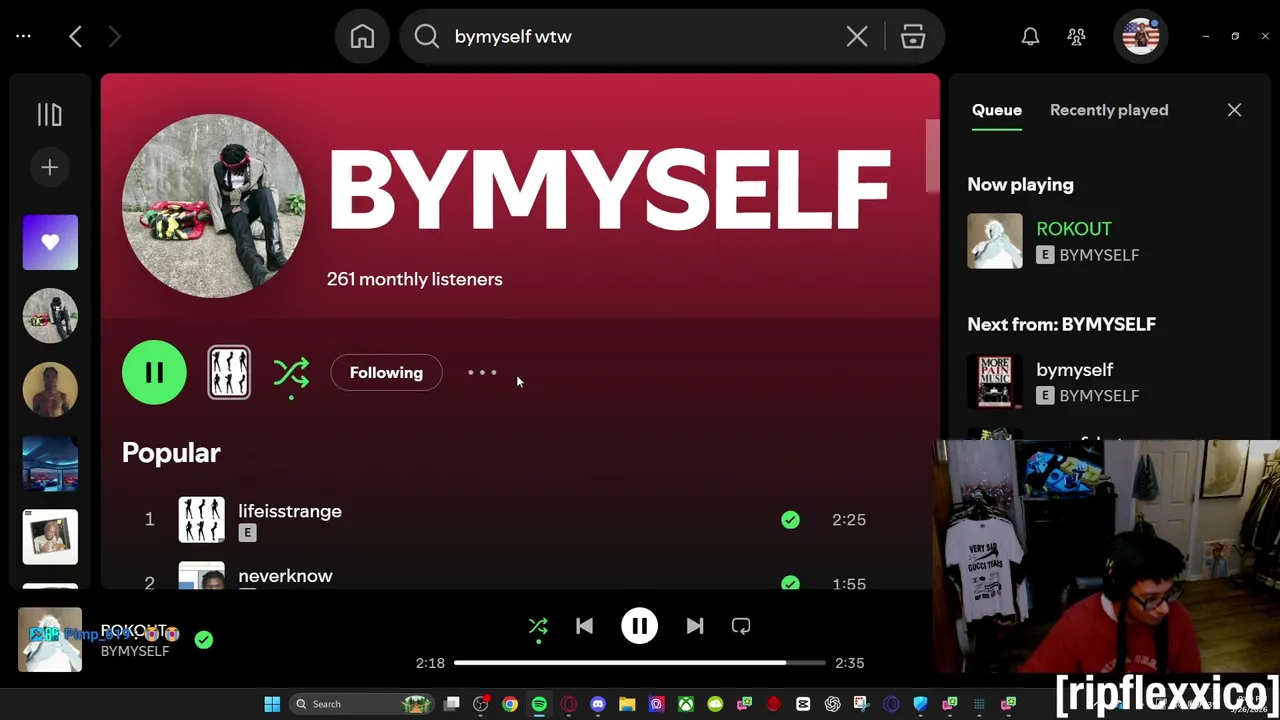Toggle the Following button
This screenshot has height=720, width=1280.
point(386,372)
